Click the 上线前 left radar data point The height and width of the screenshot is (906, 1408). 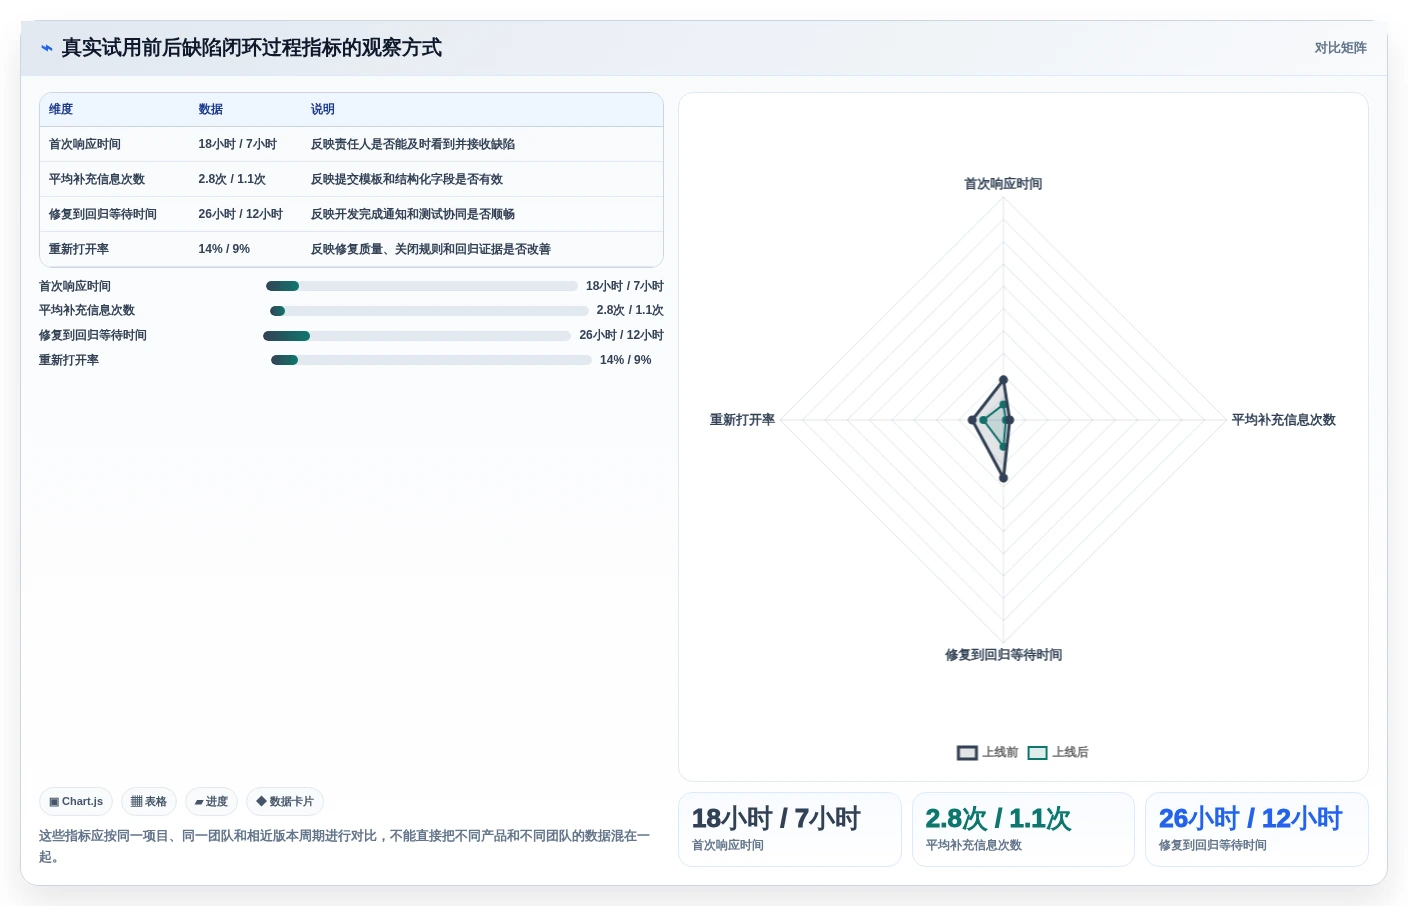click(972, 420)
